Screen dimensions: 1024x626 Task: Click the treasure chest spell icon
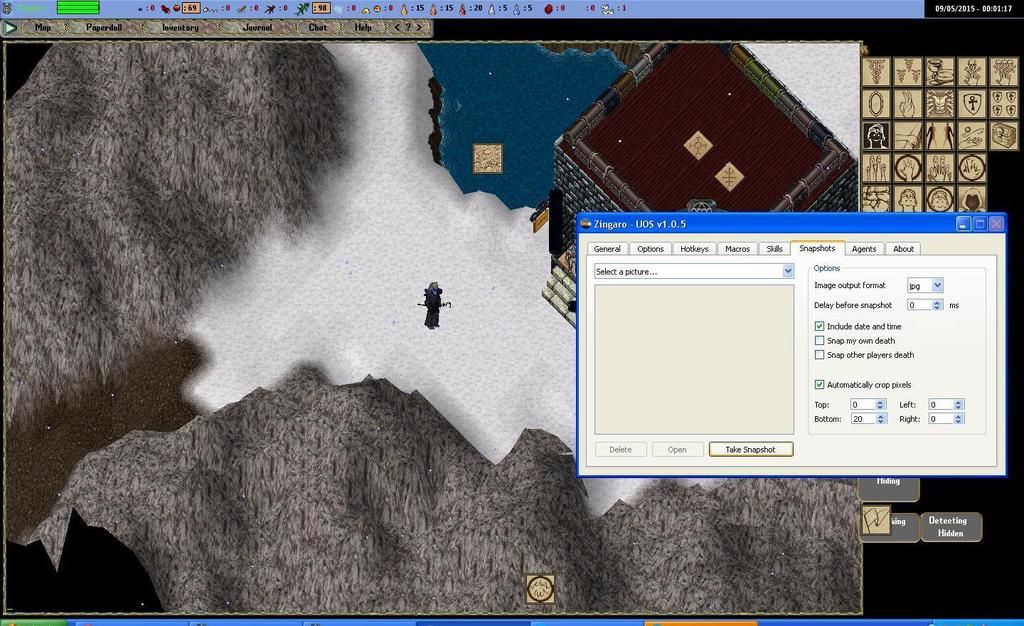coord(1003,135)
